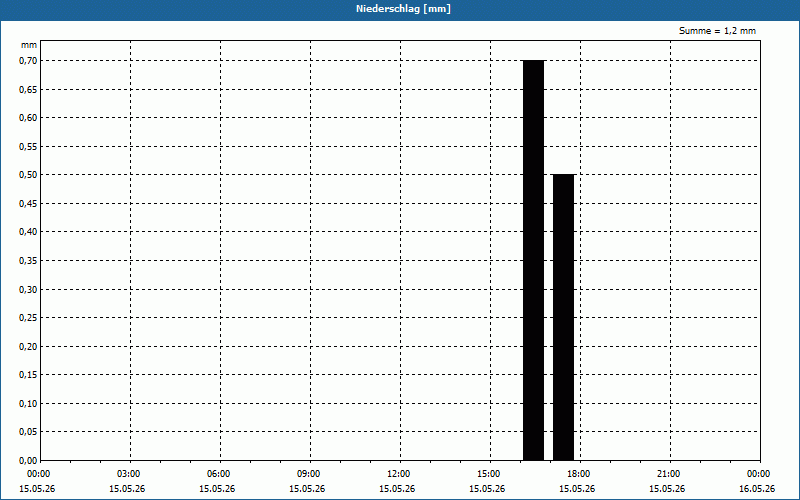Click the 0,50 mm precipitation bar
The image size is (800, 500).
click(564, 317)
